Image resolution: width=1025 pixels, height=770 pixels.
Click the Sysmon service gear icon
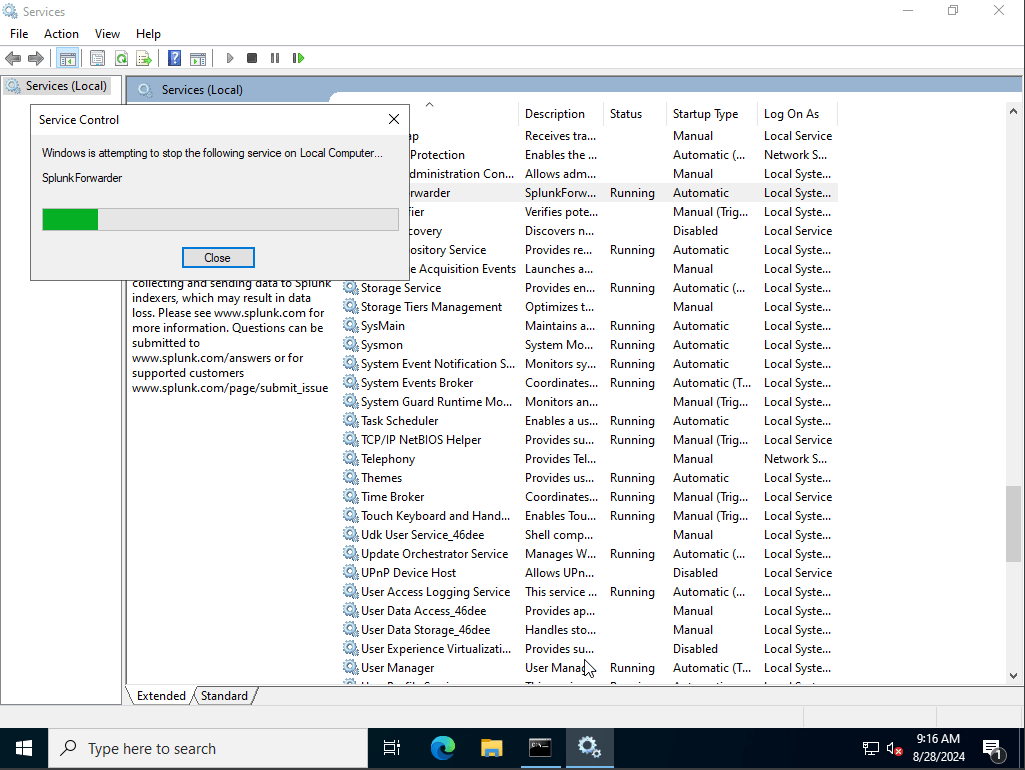(351, 344)
